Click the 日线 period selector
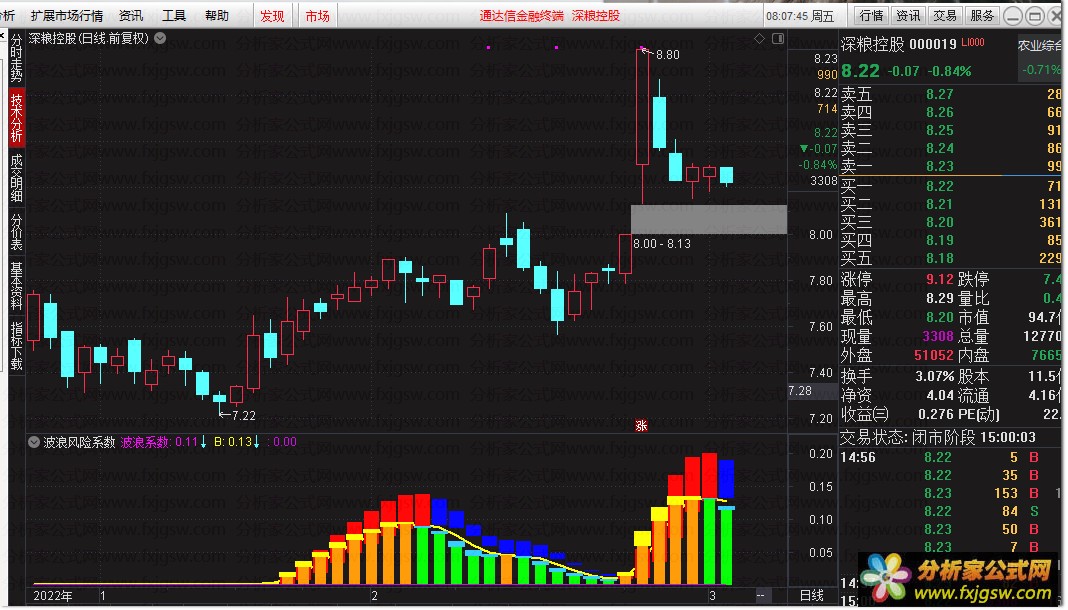This screenshot has height=610, width=1068. pos(812,596)
